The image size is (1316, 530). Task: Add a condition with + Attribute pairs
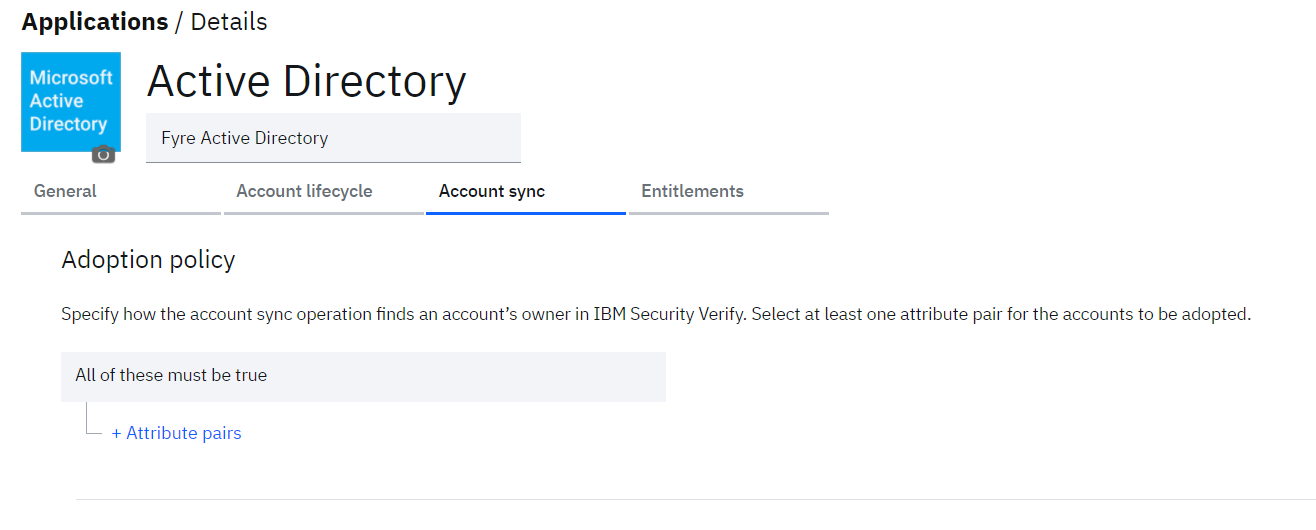click(x=176, y=433)
